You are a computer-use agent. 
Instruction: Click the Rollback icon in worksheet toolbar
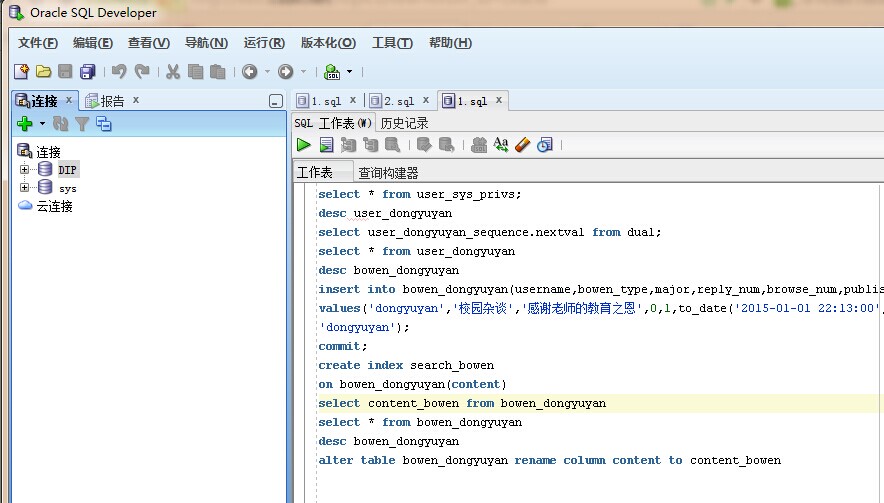tap(447, 145)
